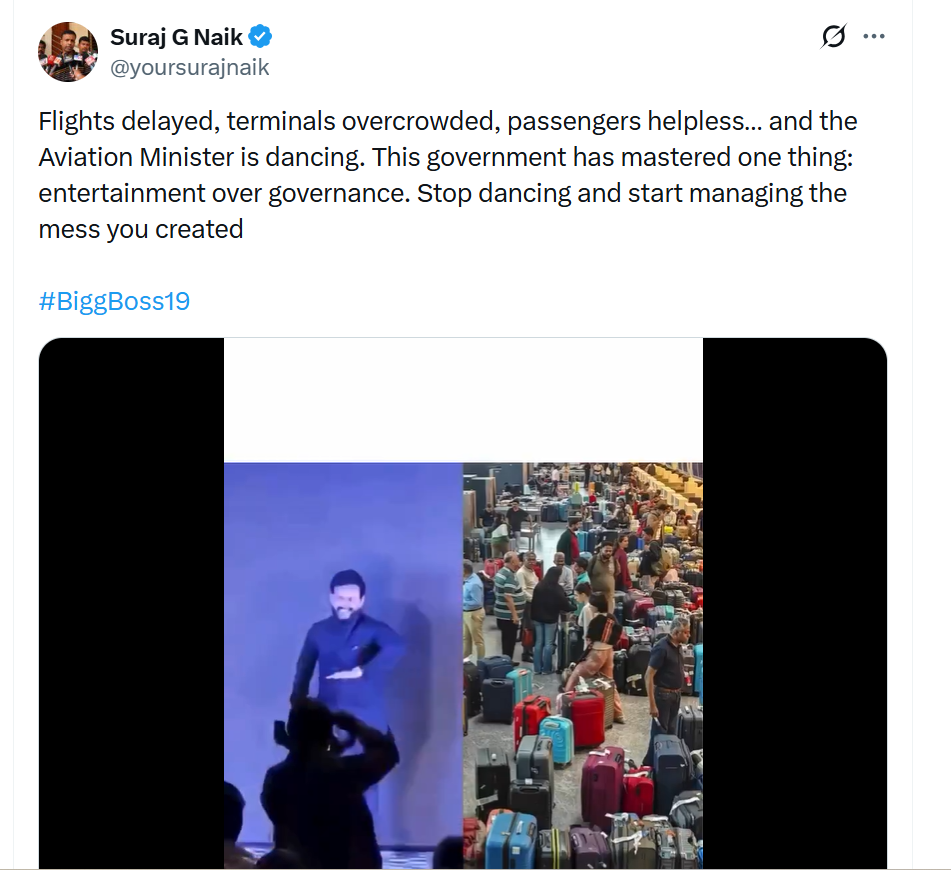This screenshot has width=951, height=870.
Task: Click Suraj G Naik's profile picture
Action: pyautogui.click(x=68, y=51)
